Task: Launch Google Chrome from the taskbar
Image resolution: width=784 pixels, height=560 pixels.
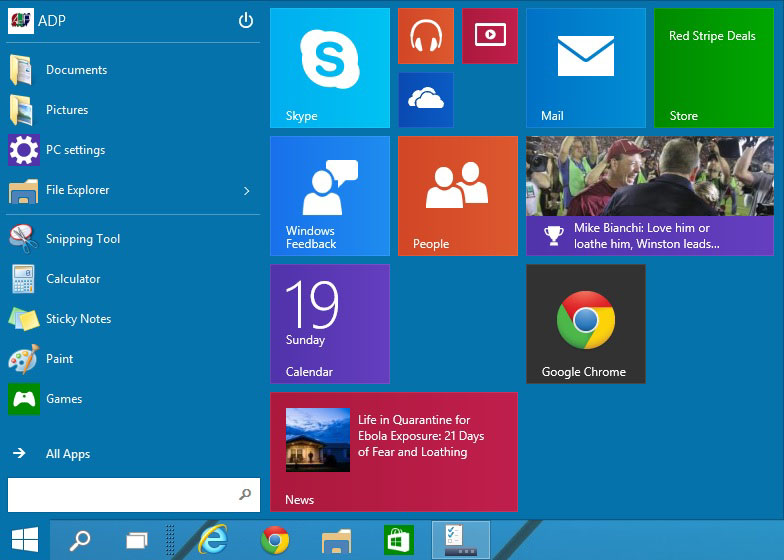Action: pyautogui.click(x=274, y=540)
